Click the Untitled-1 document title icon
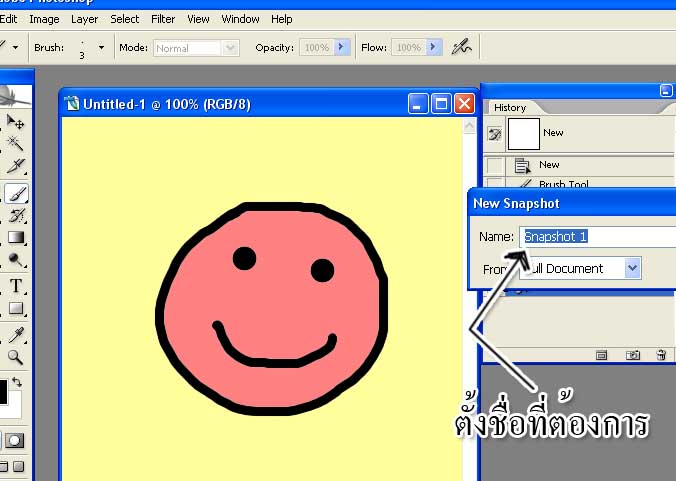 [x=72, y=104]
